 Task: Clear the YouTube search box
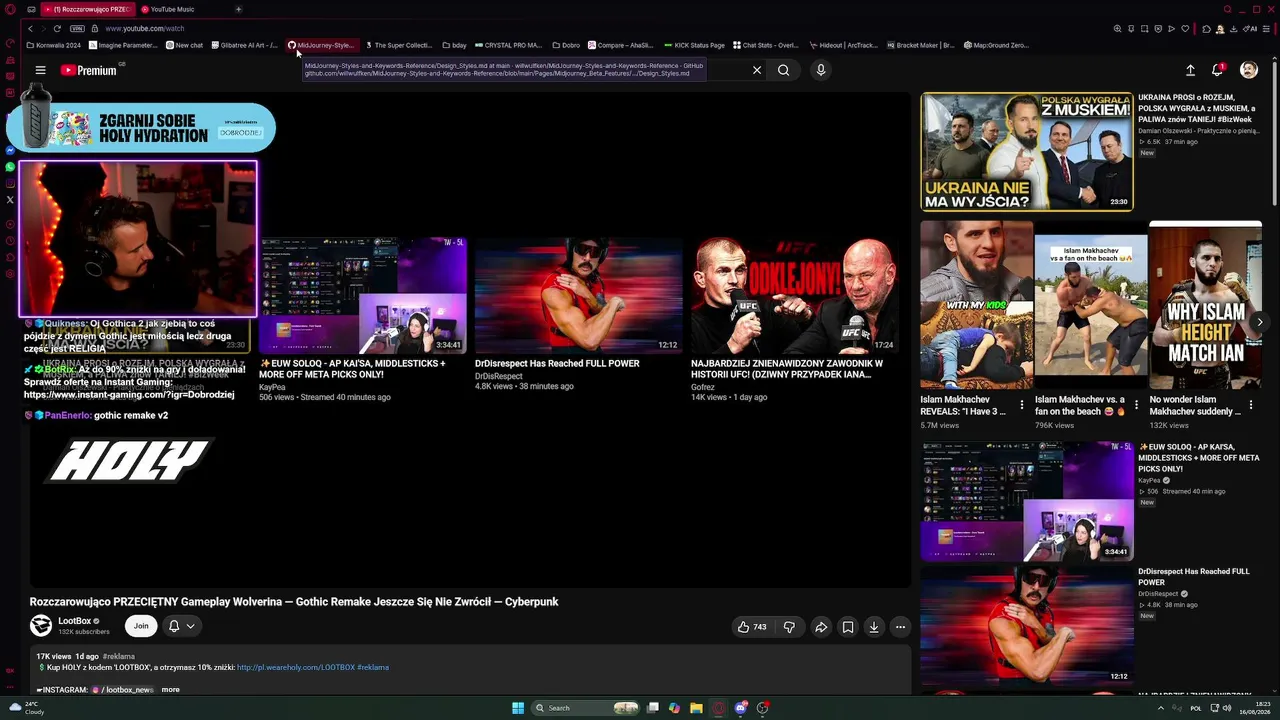[757, 70]
